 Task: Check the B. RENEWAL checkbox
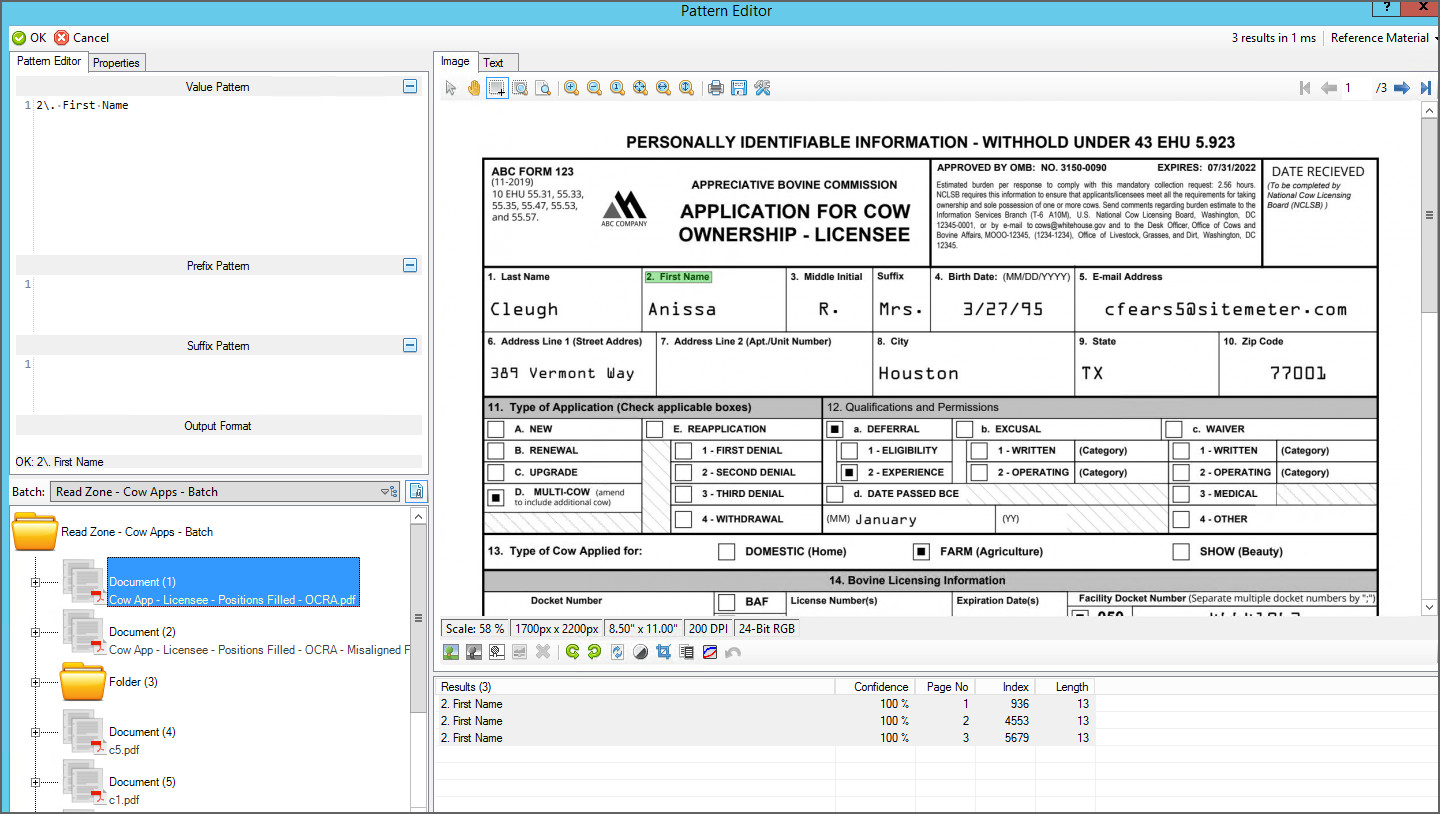(495, 451)
